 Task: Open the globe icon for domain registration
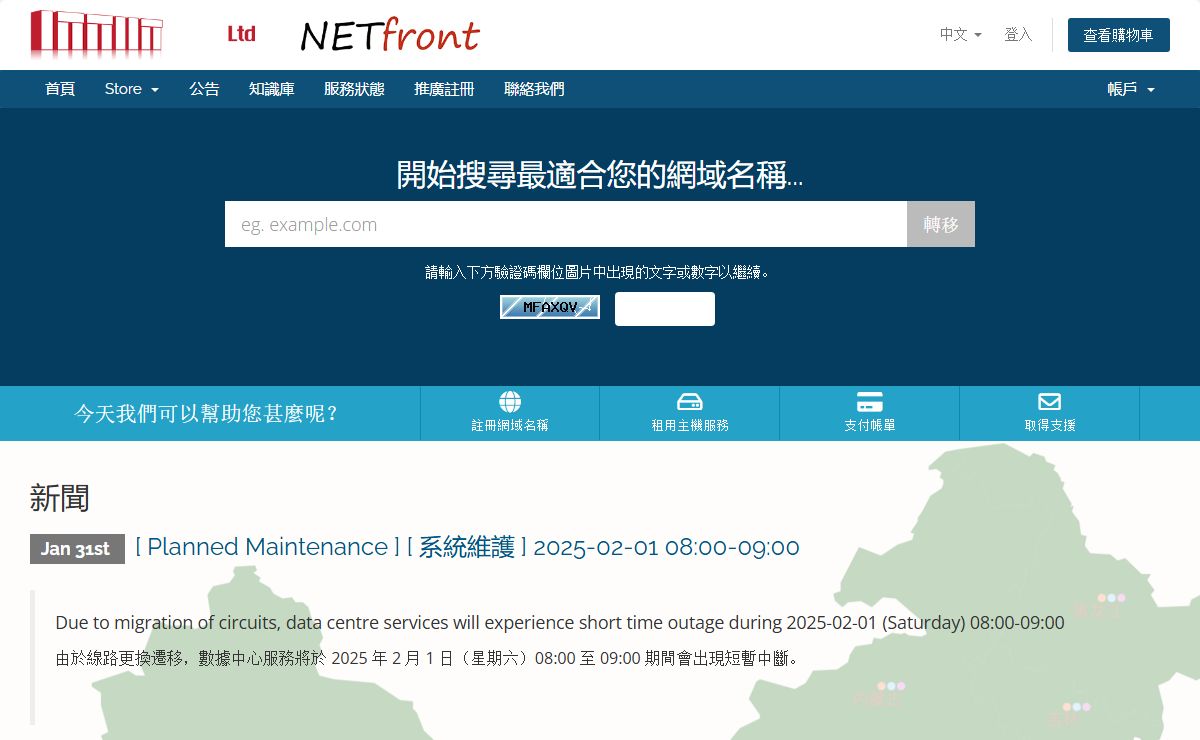(510, 402)
